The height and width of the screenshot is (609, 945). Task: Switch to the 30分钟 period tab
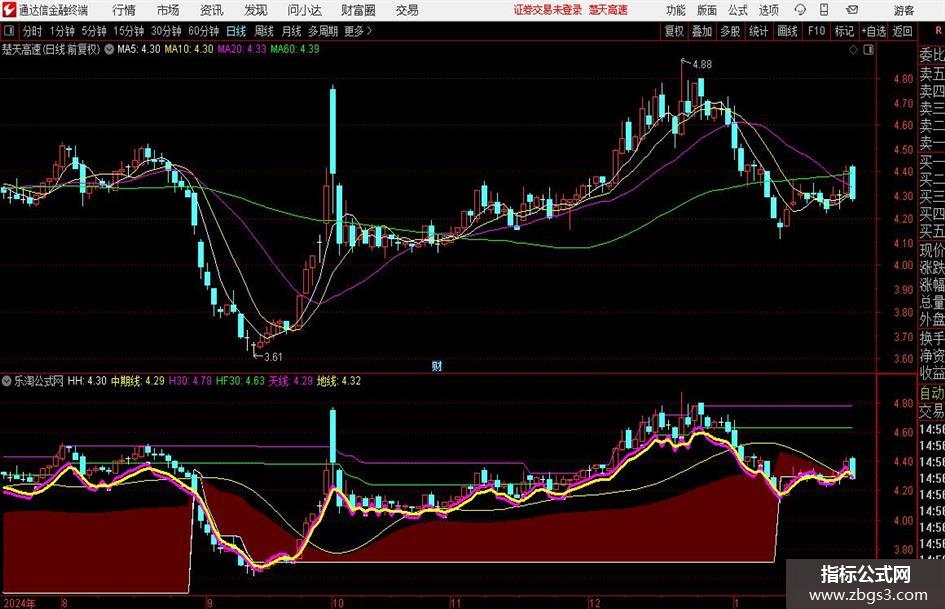pos(166,31)
